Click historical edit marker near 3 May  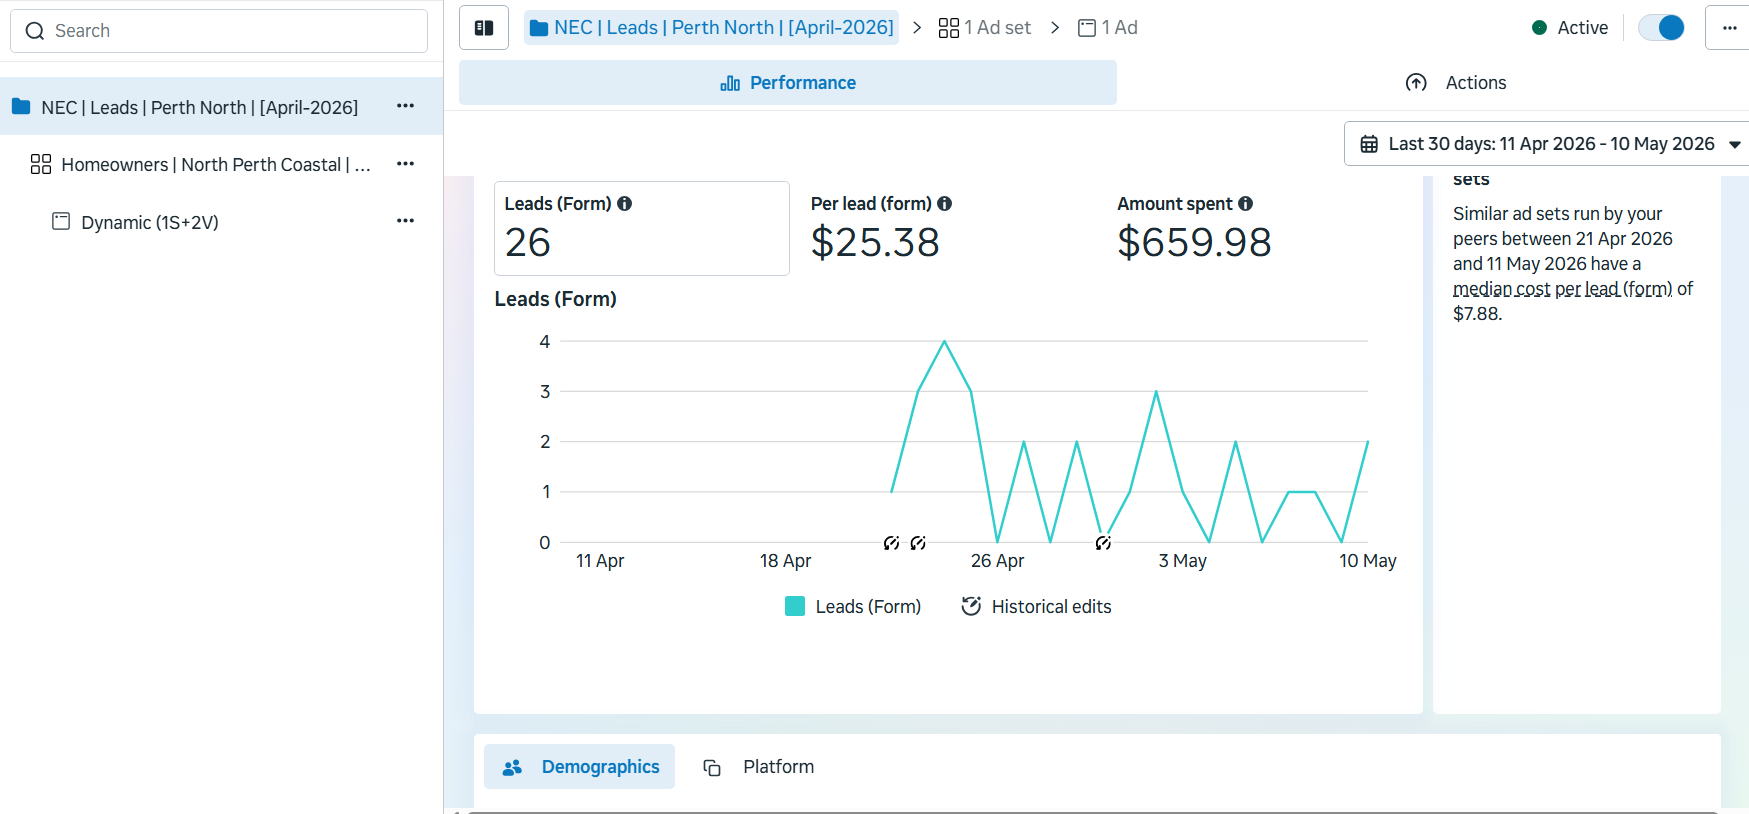pos(1103,543)
